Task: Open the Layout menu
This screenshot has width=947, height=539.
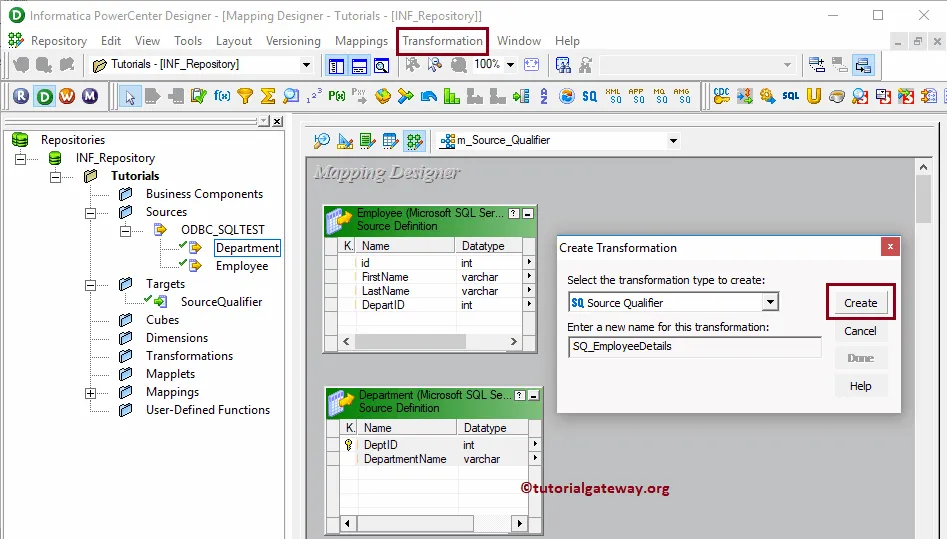Action: (x=234, y=40)
